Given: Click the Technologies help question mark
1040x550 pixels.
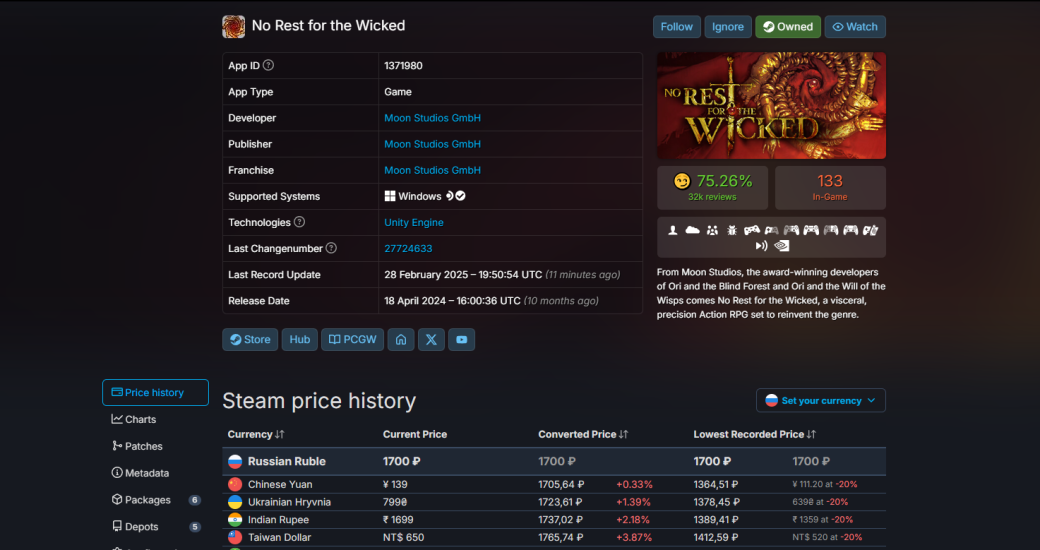Looking at the screenshot, I should coord(299,222).
